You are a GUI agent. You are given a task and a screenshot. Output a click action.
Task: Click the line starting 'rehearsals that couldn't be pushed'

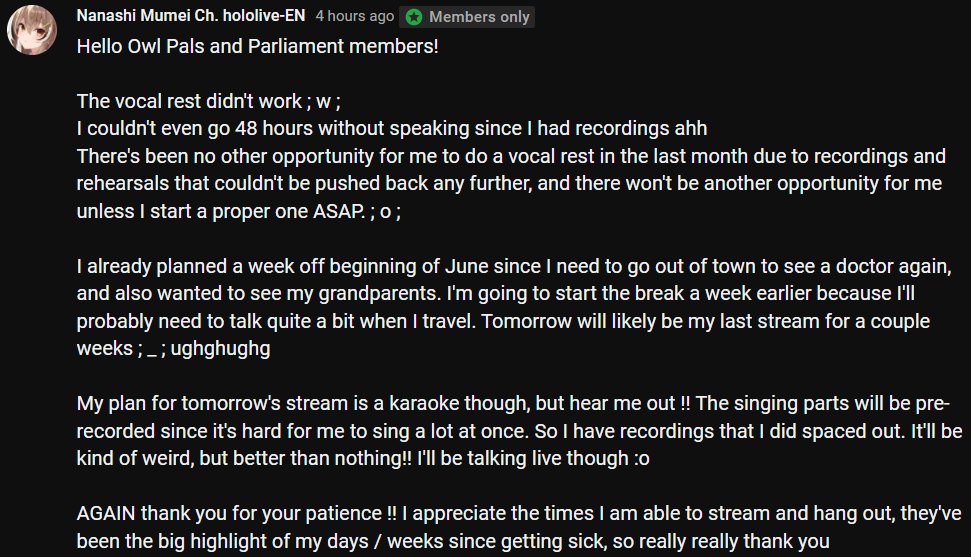[x=509, y=184]
